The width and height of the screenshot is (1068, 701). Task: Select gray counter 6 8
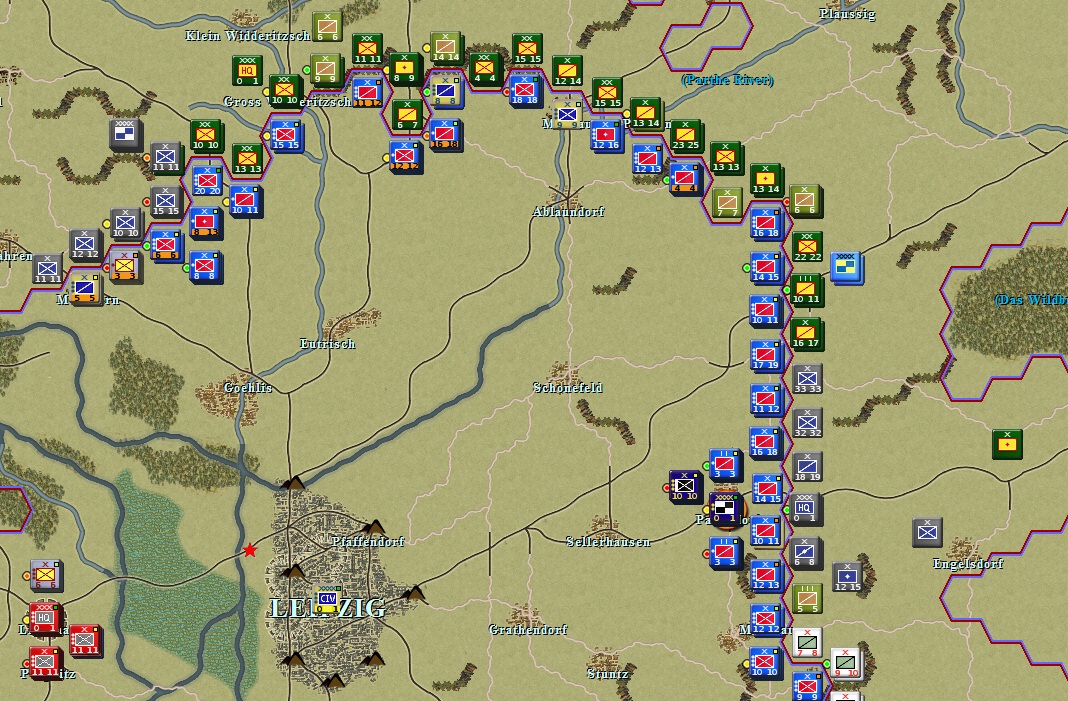point(806,552)
